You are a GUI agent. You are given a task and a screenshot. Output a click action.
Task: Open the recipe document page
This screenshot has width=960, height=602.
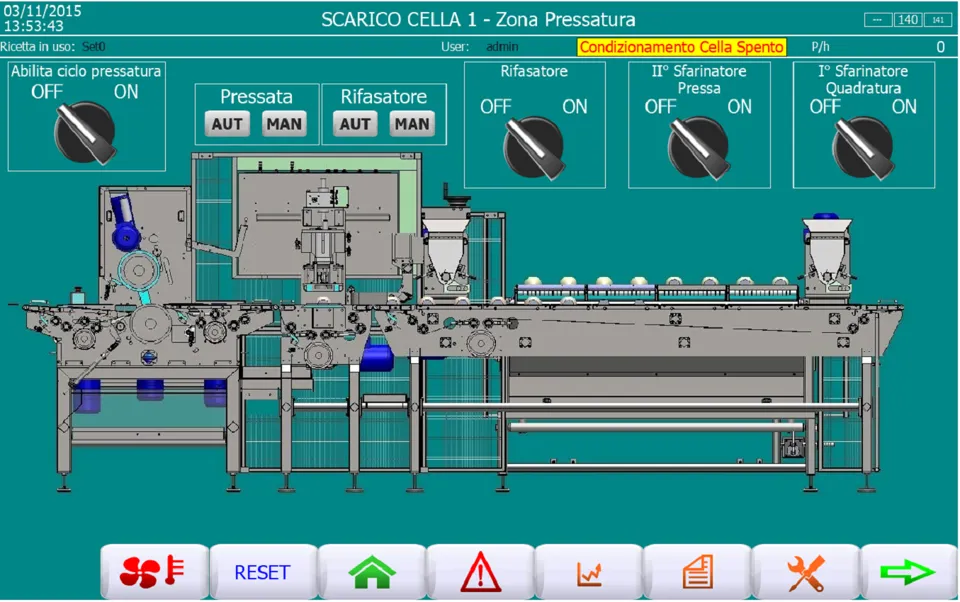pos(697,572)
